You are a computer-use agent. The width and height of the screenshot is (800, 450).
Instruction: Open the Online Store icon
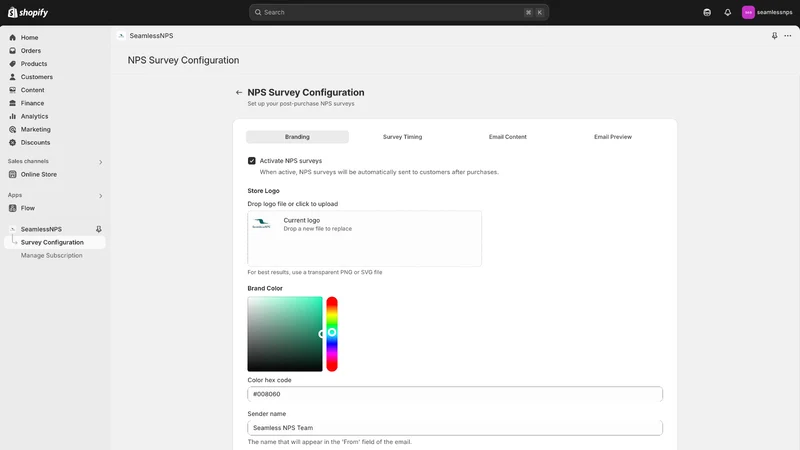13,174
